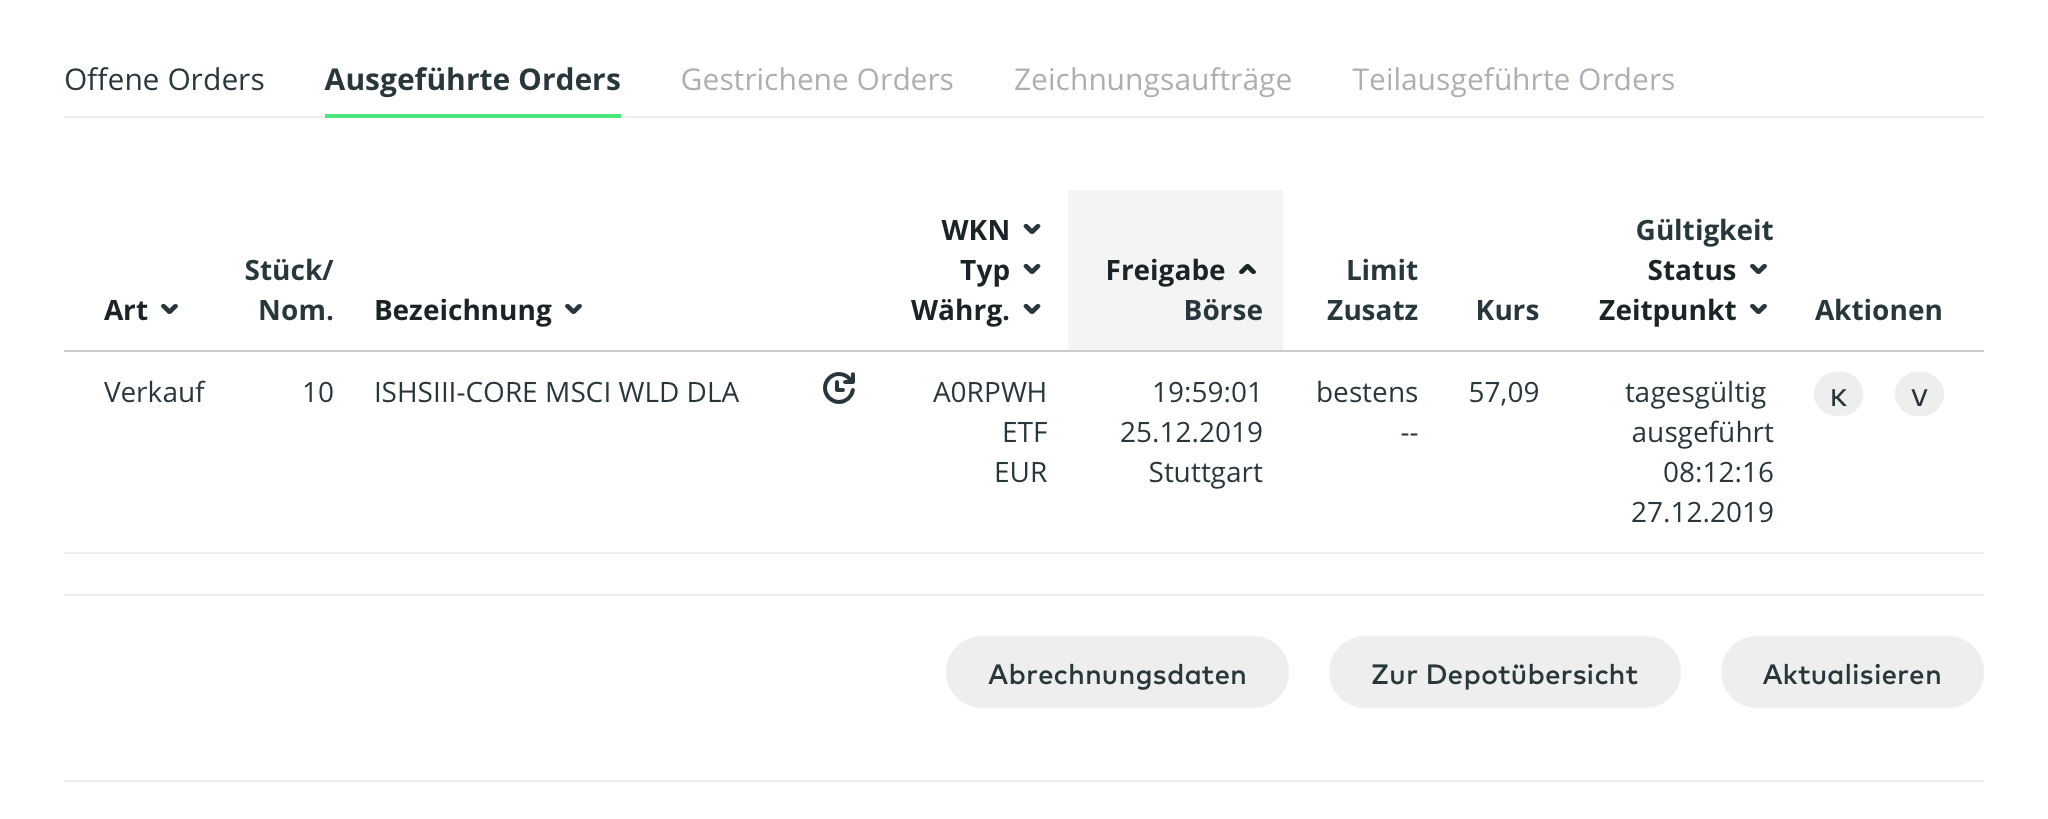Select the ISHSIII-CORE MSCI WLD DLA order
The height and width of the screenshot is (819, 2048).
pyautogui.click(x=556, y=392)
